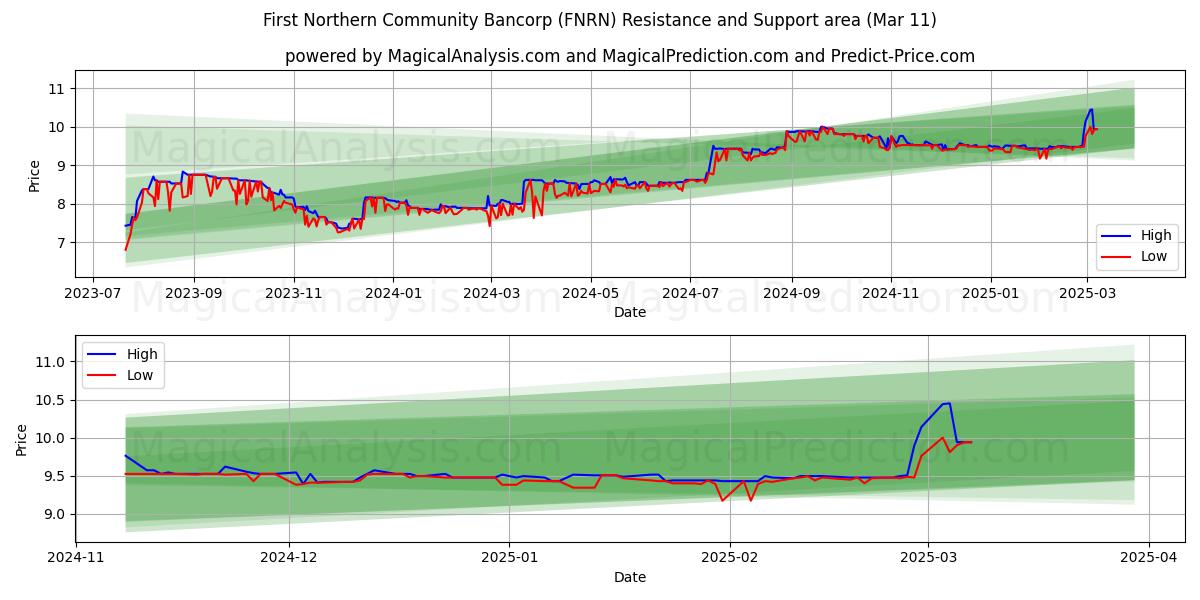Click the '2023-09' x-axis label

point(193,294)
